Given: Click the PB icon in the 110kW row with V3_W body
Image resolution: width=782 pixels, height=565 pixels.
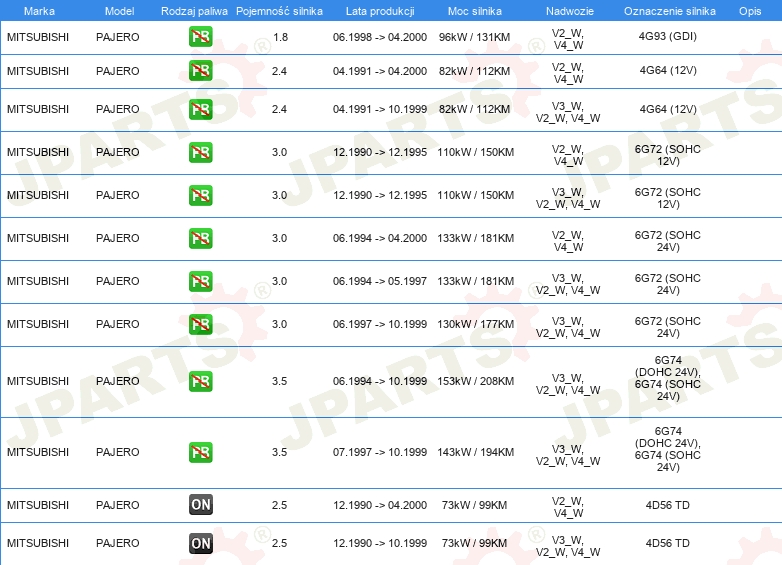Looking at the screenshot, I should [x=200, y=195].
